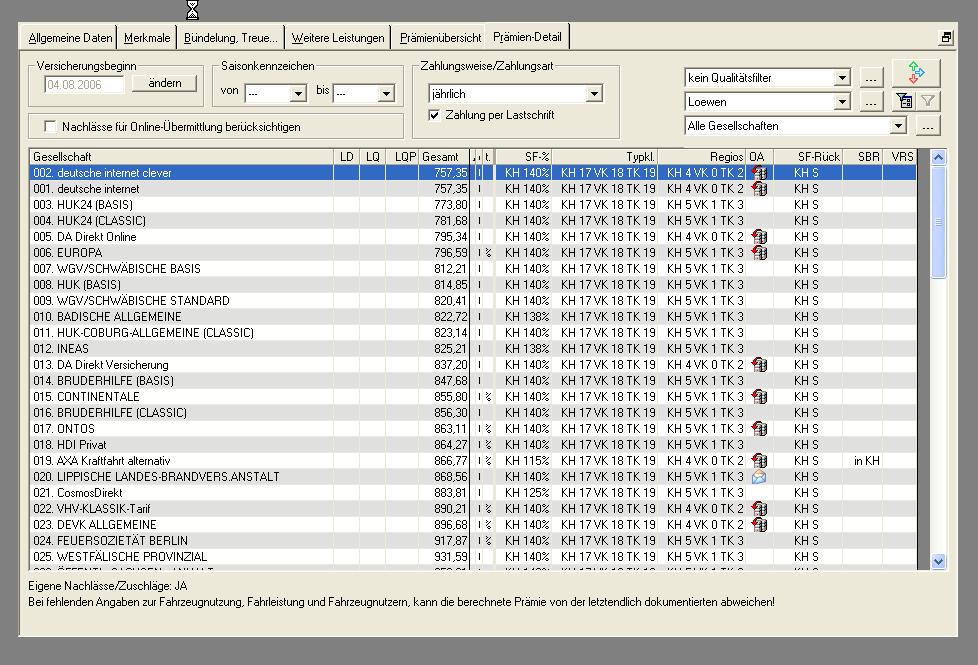
Task: Open the filter settings funnel icon
Action: click(904, 101)
